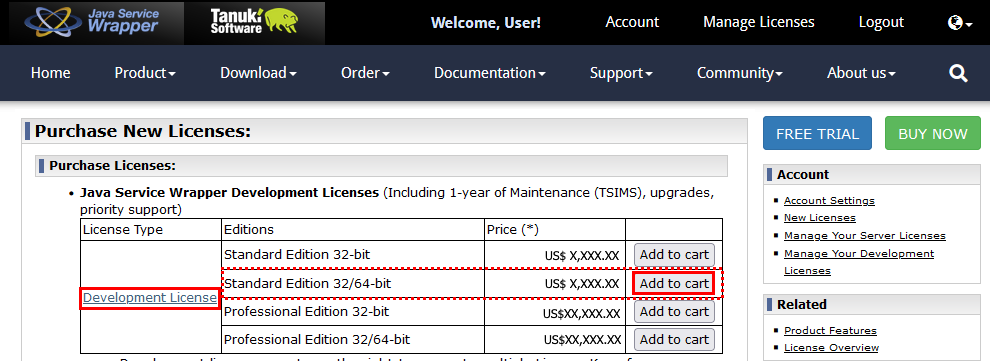
Task: Add Standard Edition 32-bit to cart
Action: click(674, 256)
